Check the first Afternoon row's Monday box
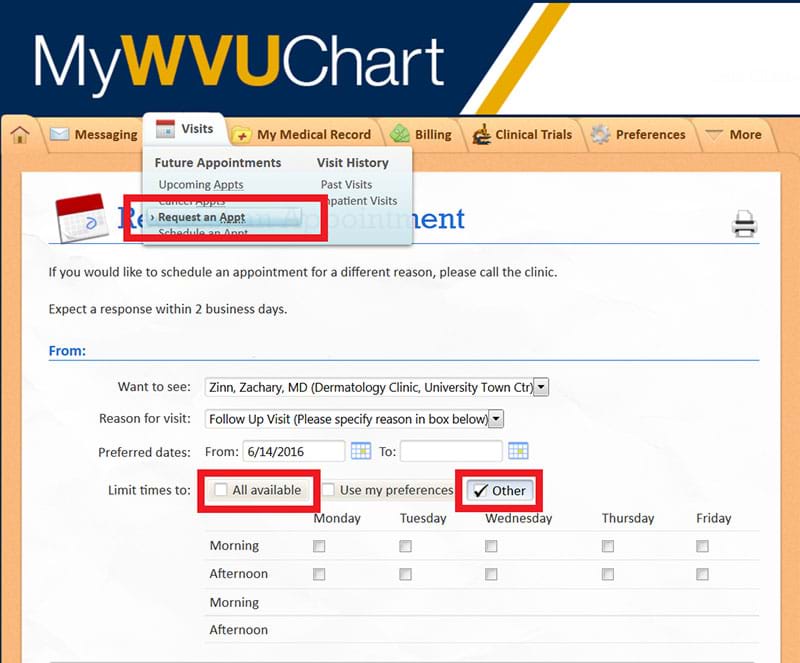800x663 pixels. coord(319,574)
